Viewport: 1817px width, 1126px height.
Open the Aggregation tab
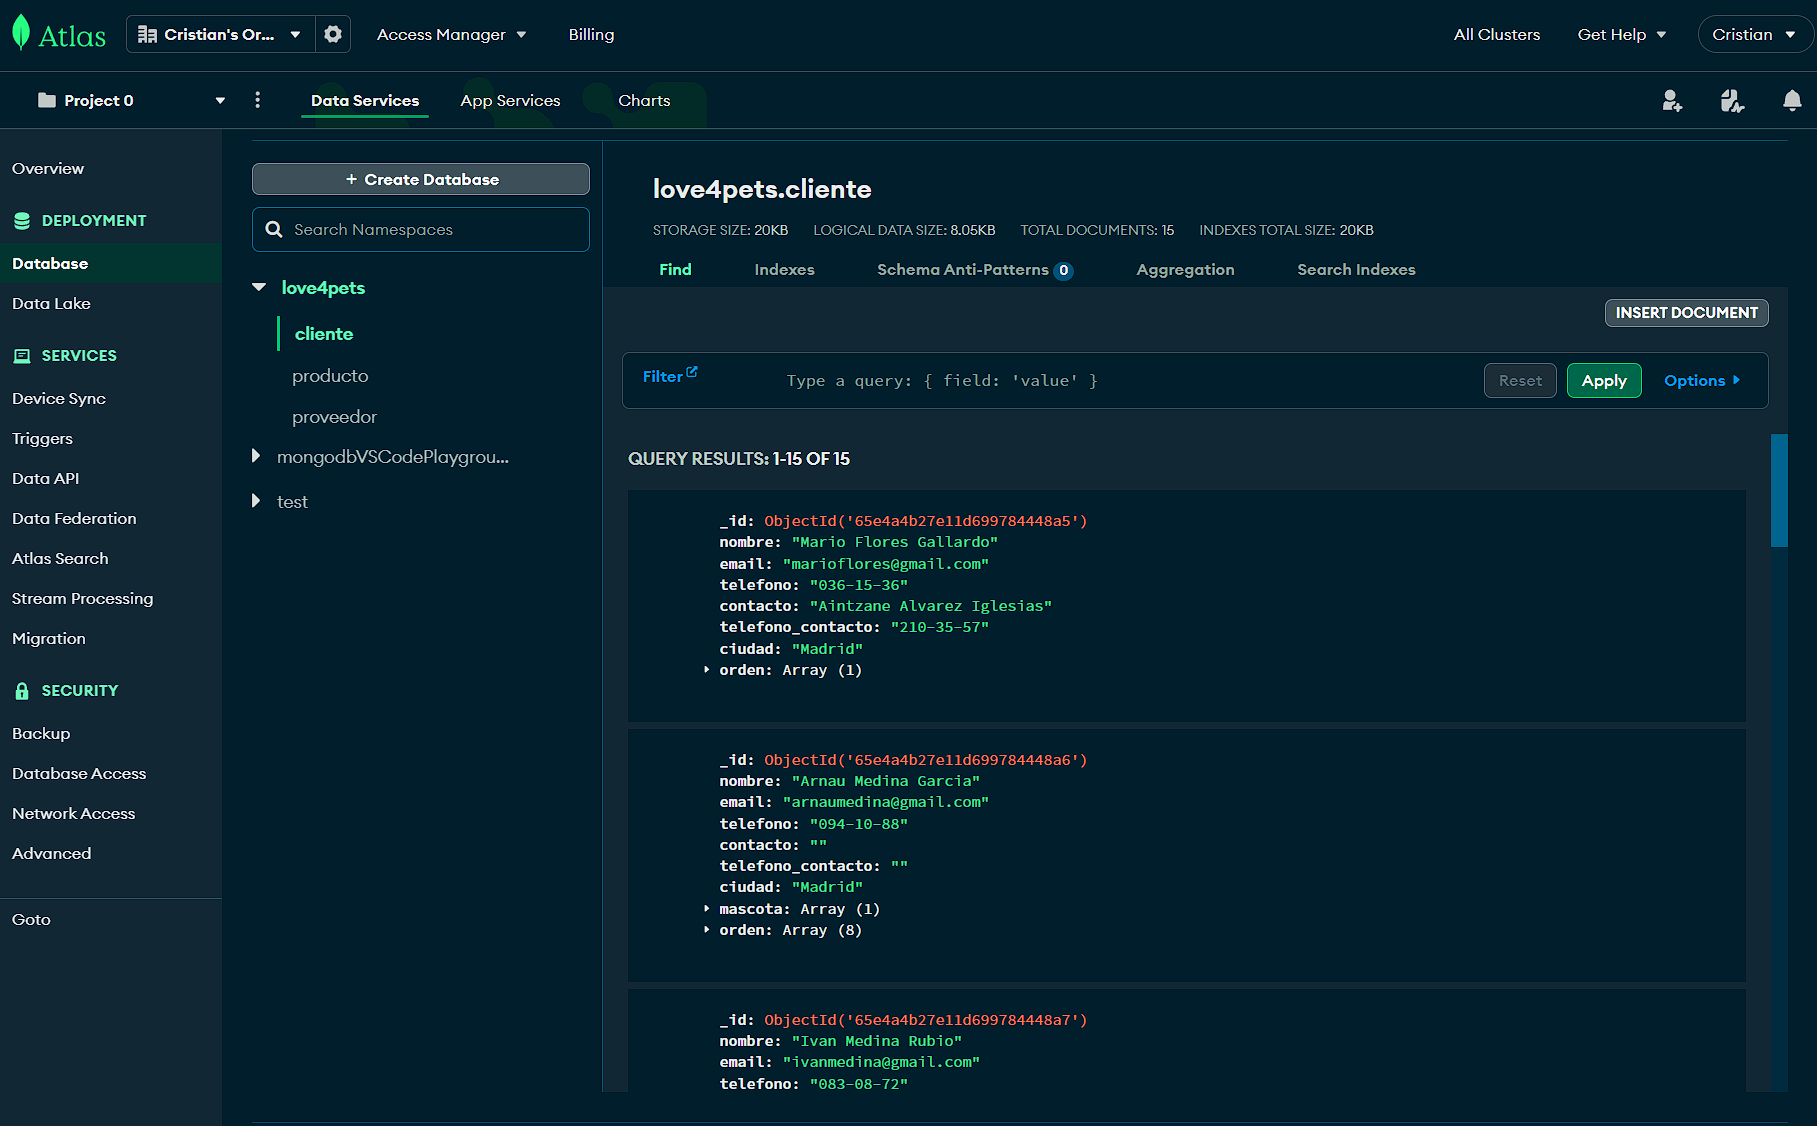coord(1185,269)
